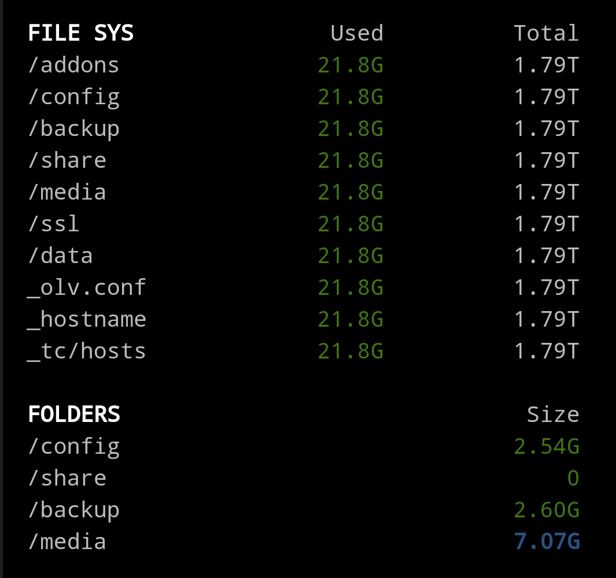Click the 1.79T total value for /media
The image size is (616, 578).
pyautogui.click(x=546, y=192)
